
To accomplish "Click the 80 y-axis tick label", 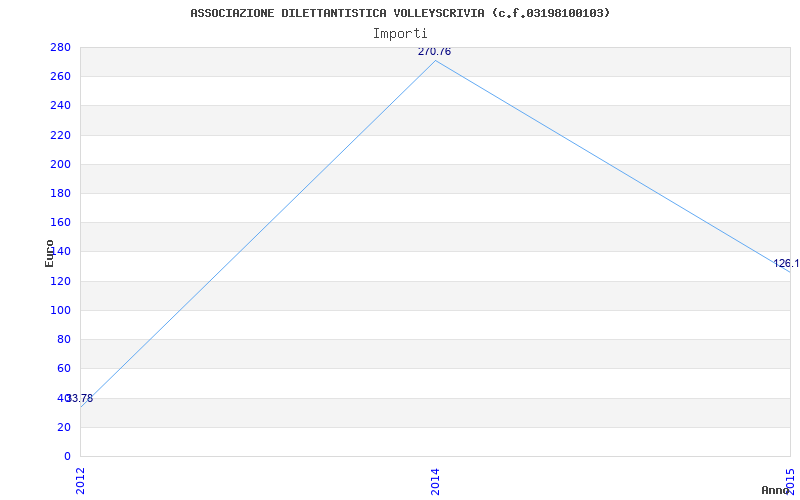I will pyautogui.click(x=64, y=339).
